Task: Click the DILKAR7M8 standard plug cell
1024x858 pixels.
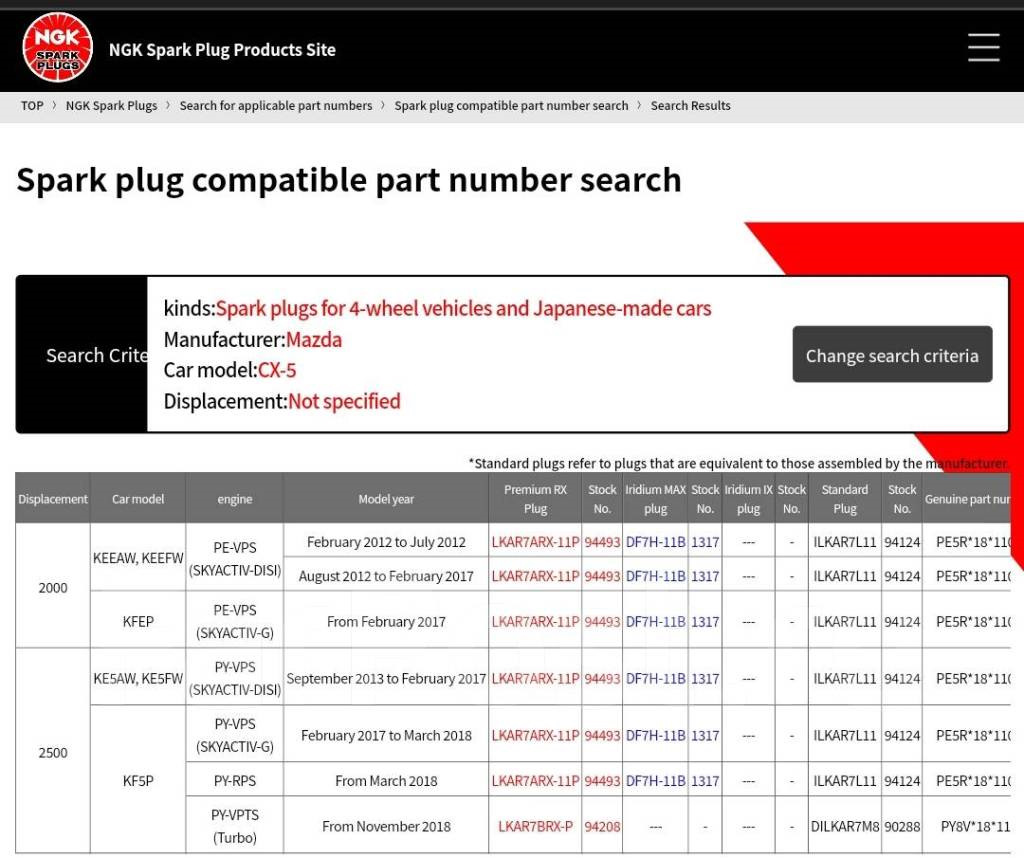Action: 845,826
